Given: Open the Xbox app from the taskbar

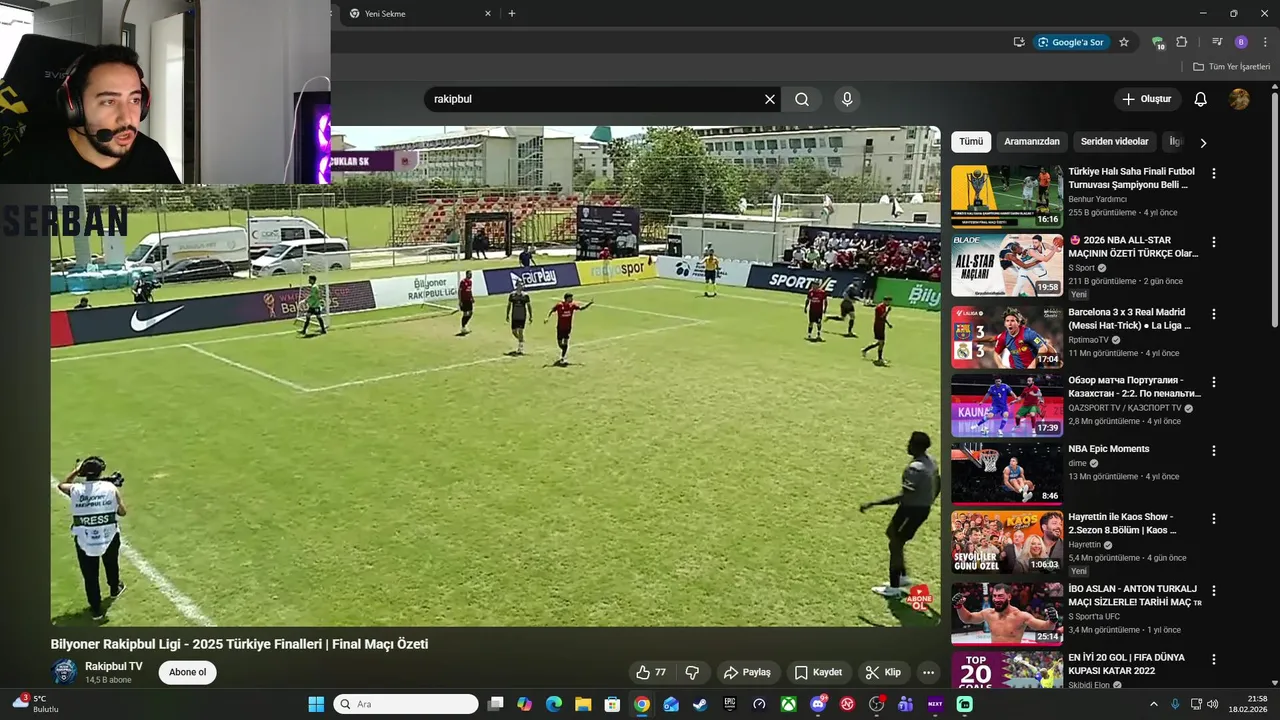Looking at the screenshot, I should tap(789, 704).
